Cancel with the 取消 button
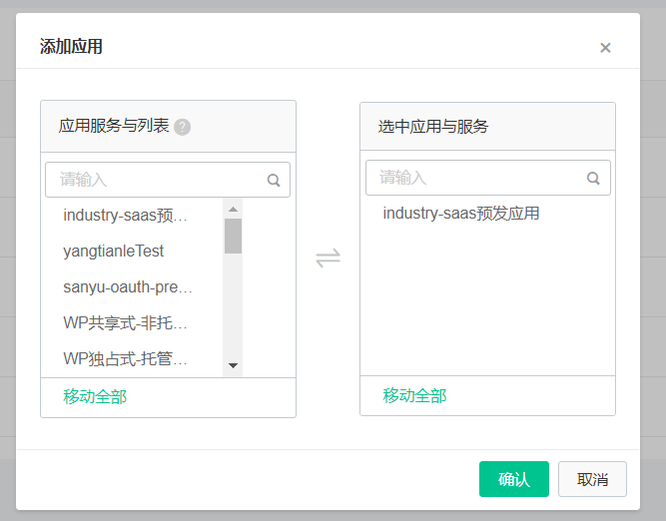Image resolution: width=666 pixels, height=521 pixels. click(x=592, y=479)
